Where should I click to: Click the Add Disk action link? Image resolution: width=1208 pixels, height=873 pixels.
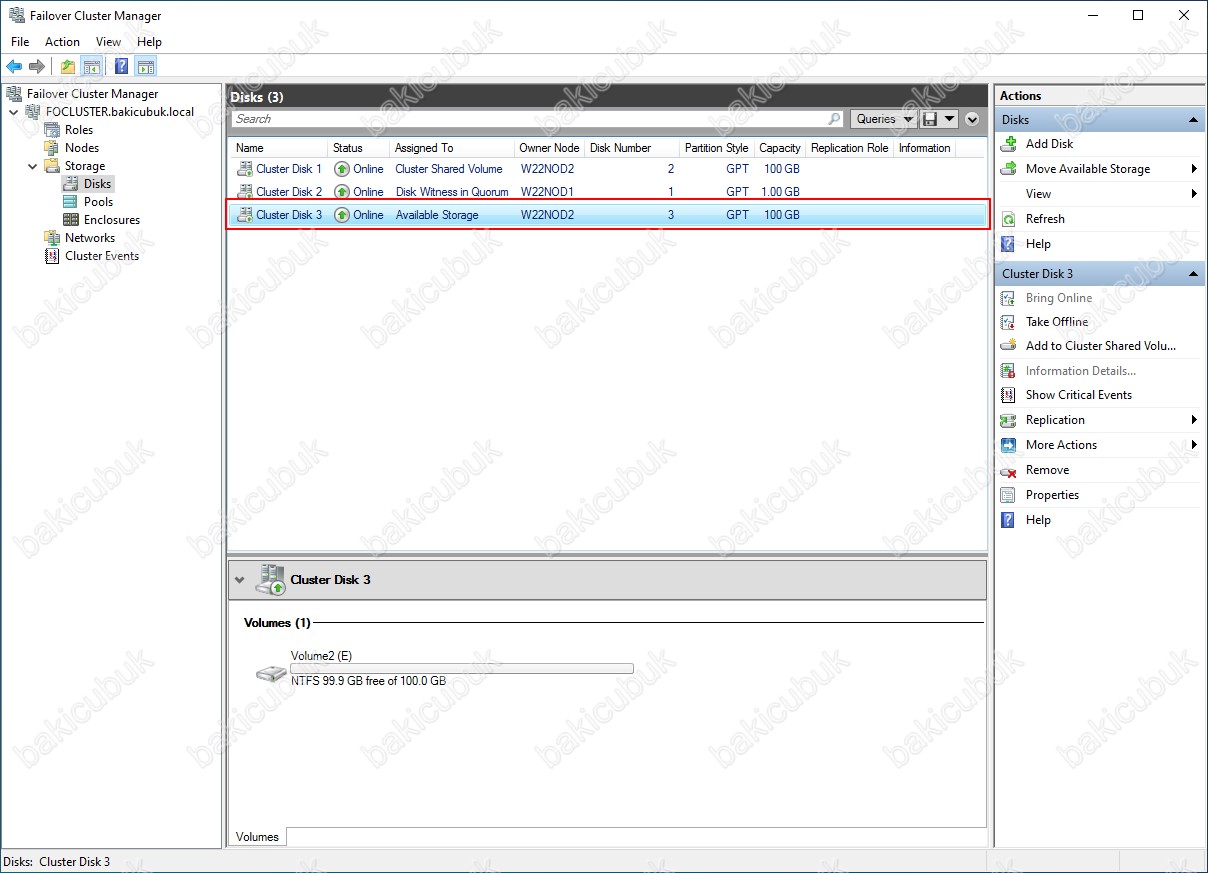pyautogui.click(x=1049, y=144)
